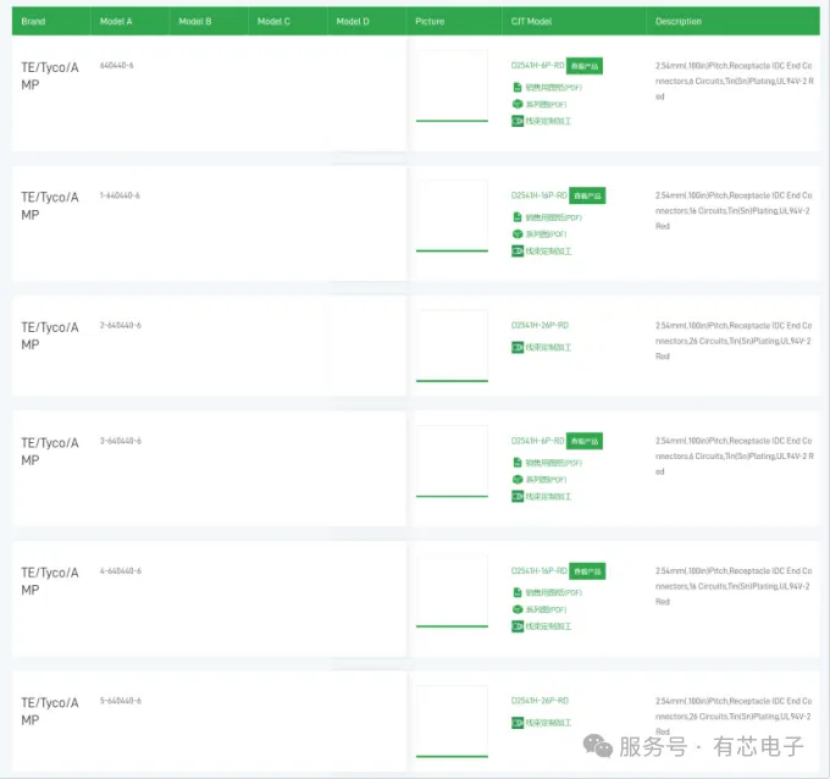Open the D2541H-16P-RD link in the 4-640440-6 row
831x779 pixels.
[538, 571]
